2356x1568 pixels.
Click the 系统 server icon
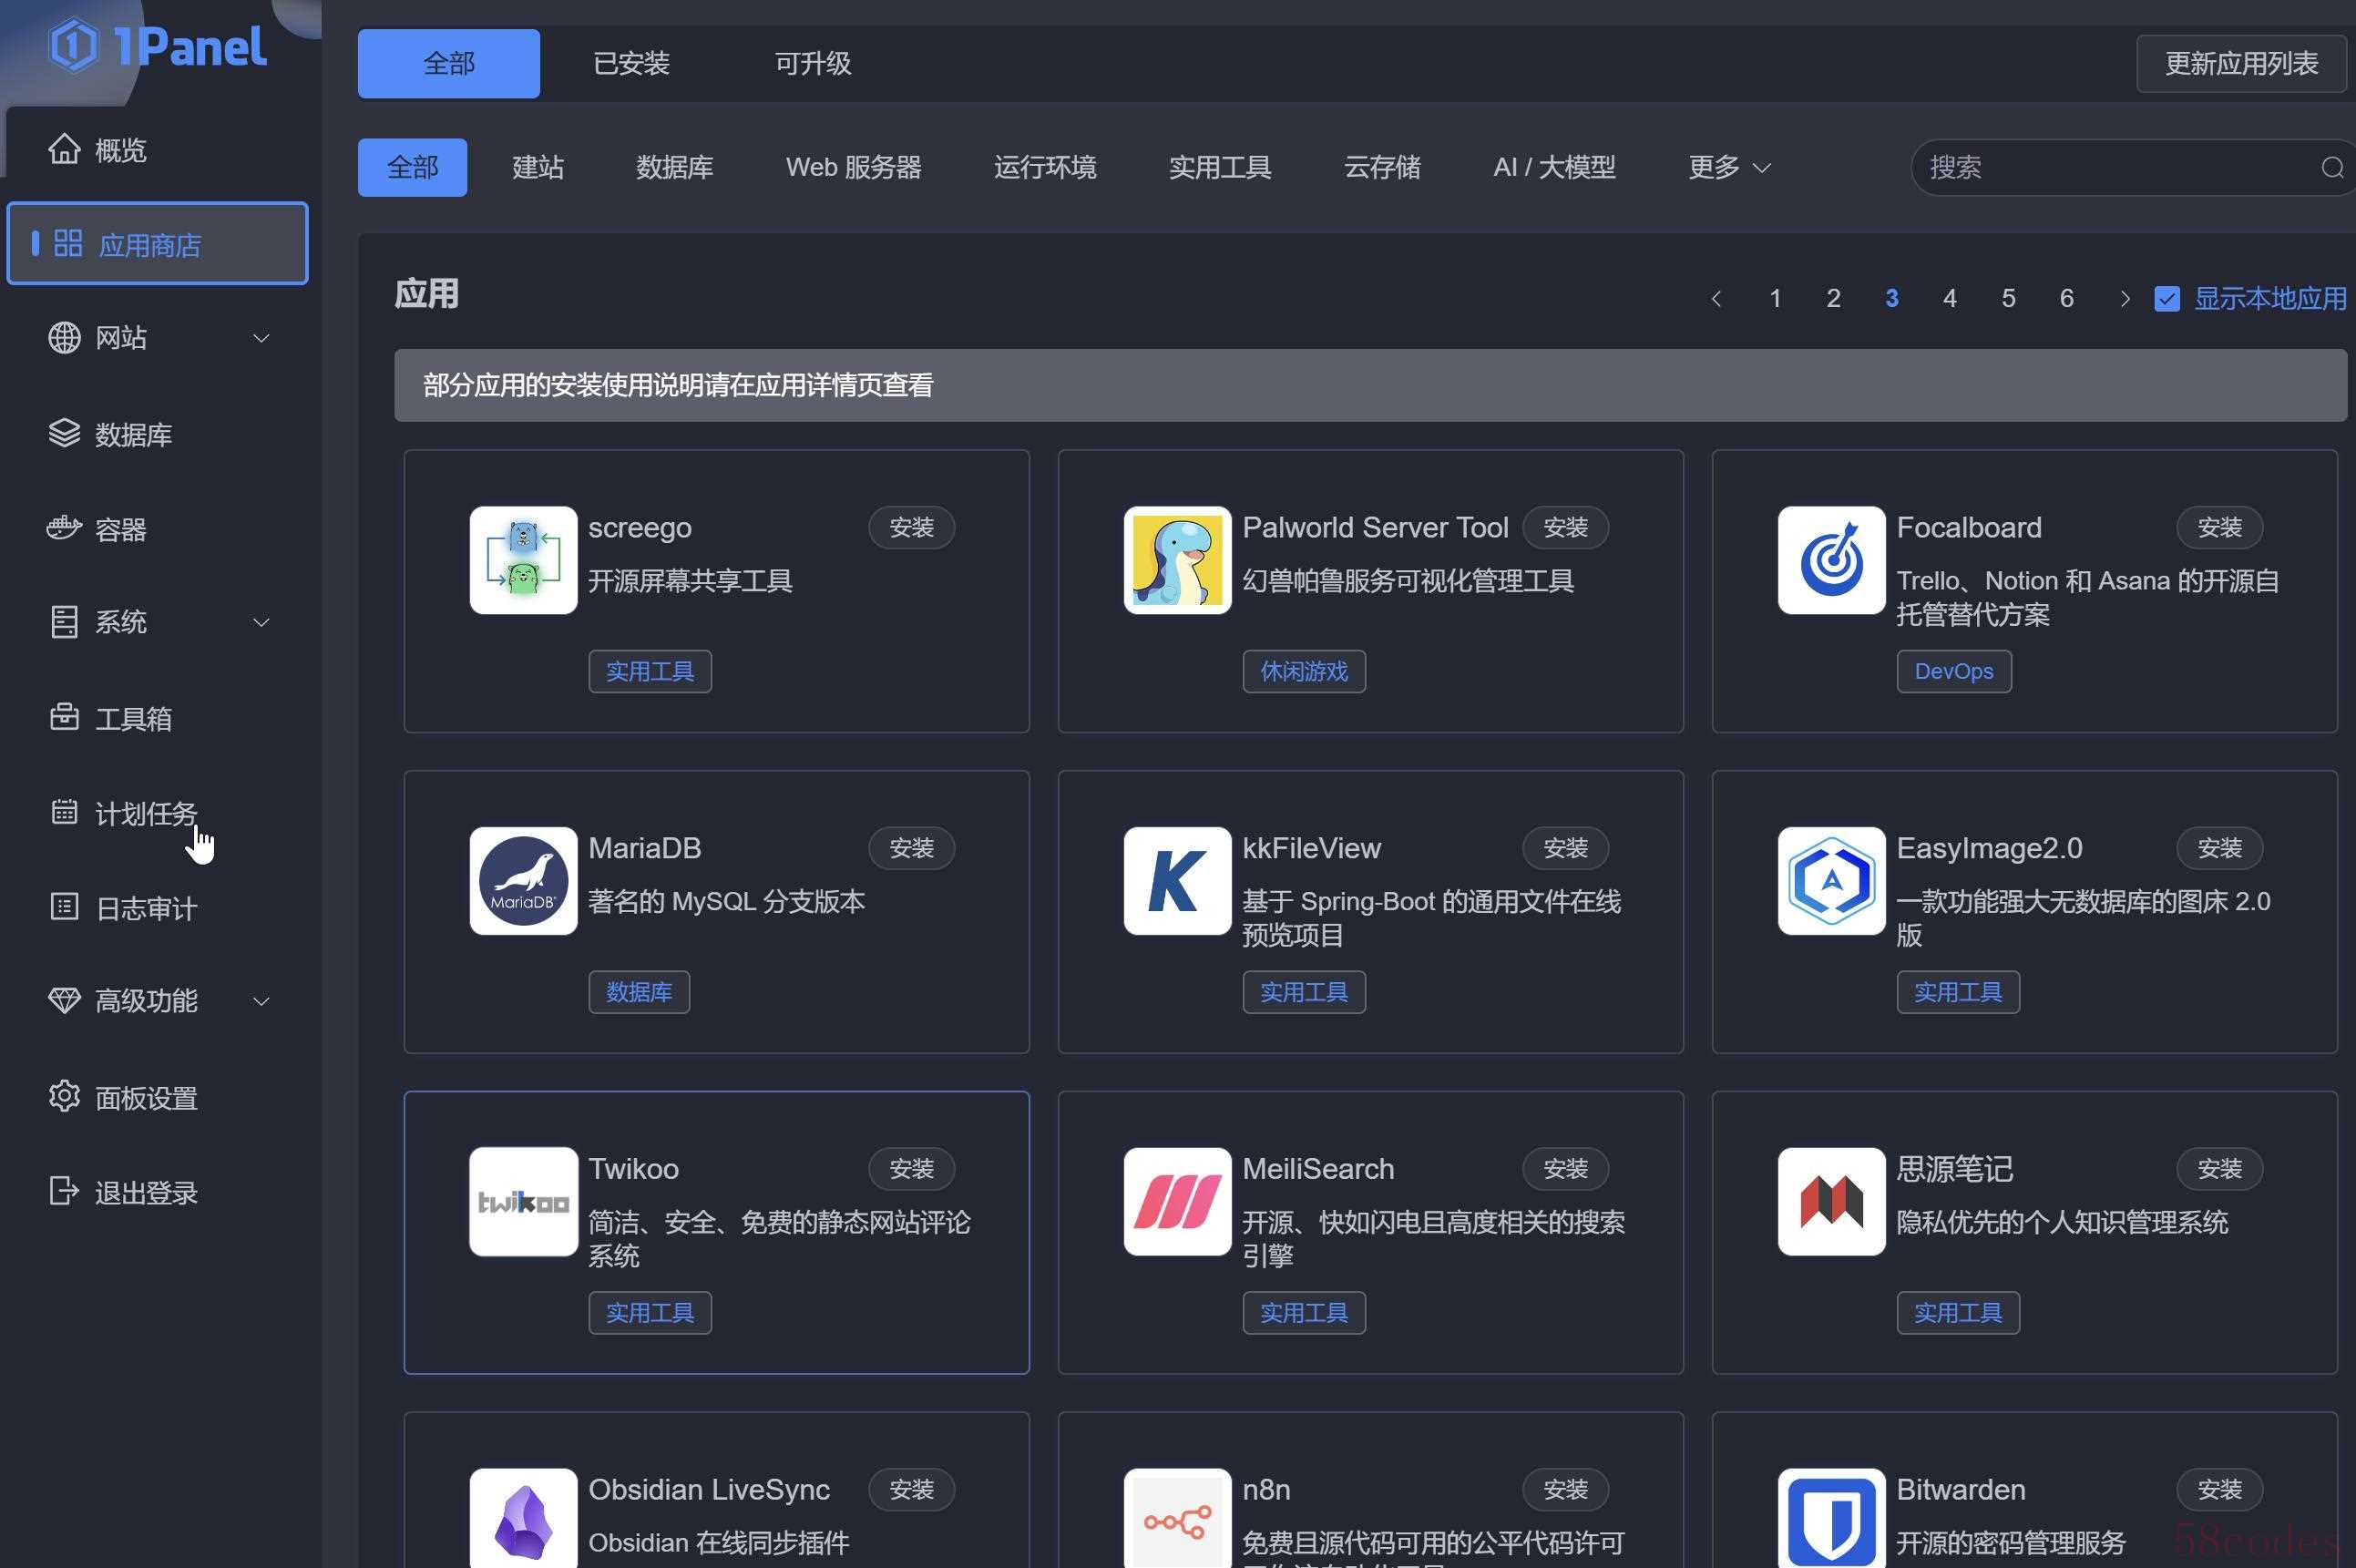pos(64,621)
